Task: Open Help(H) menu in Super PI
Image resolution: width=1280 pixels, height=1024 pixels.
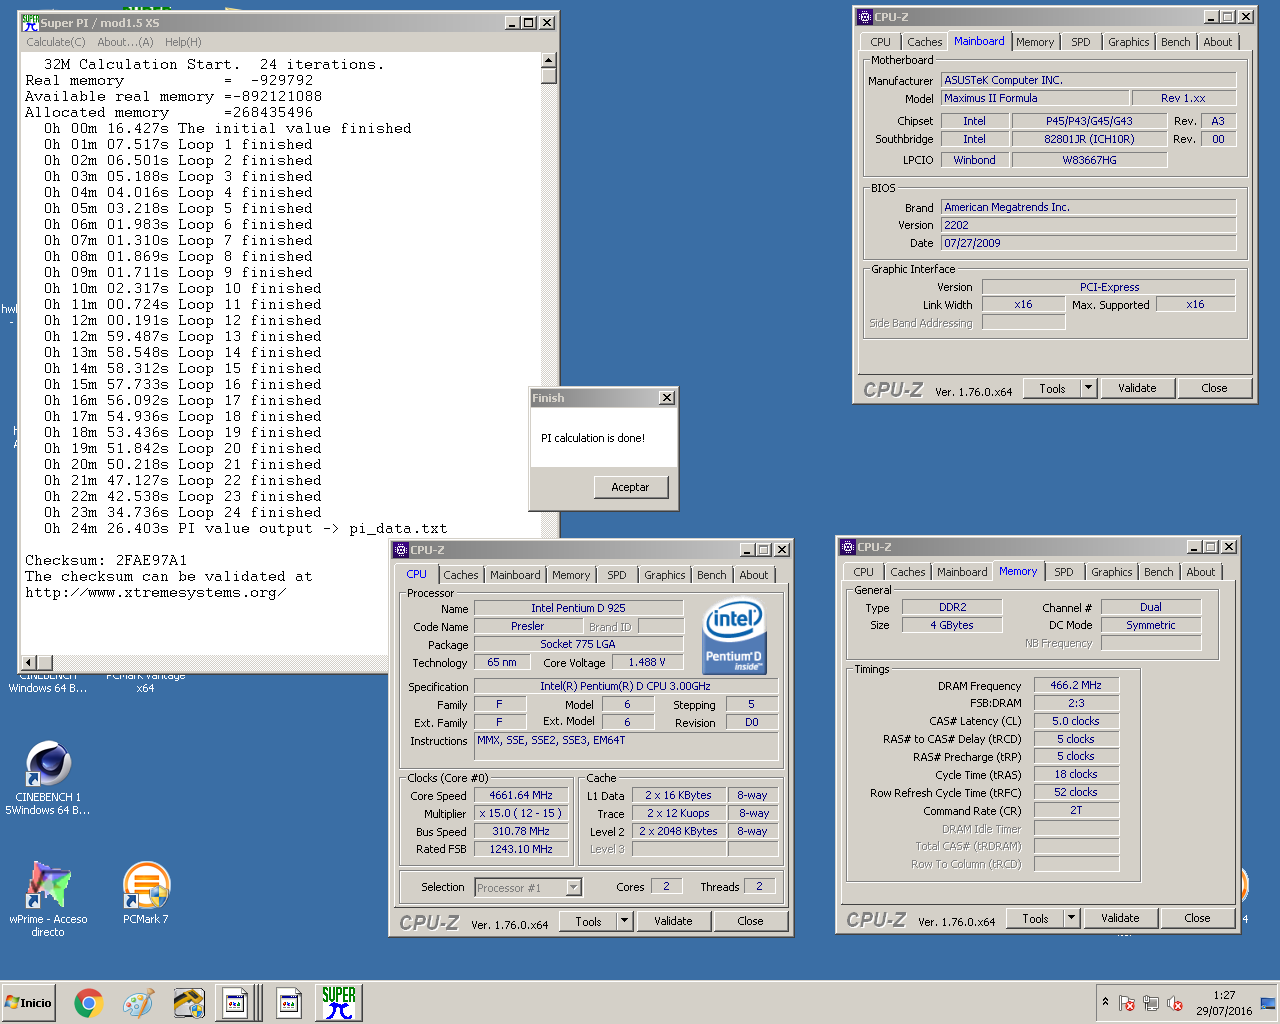Action: [x=183, y=42]
